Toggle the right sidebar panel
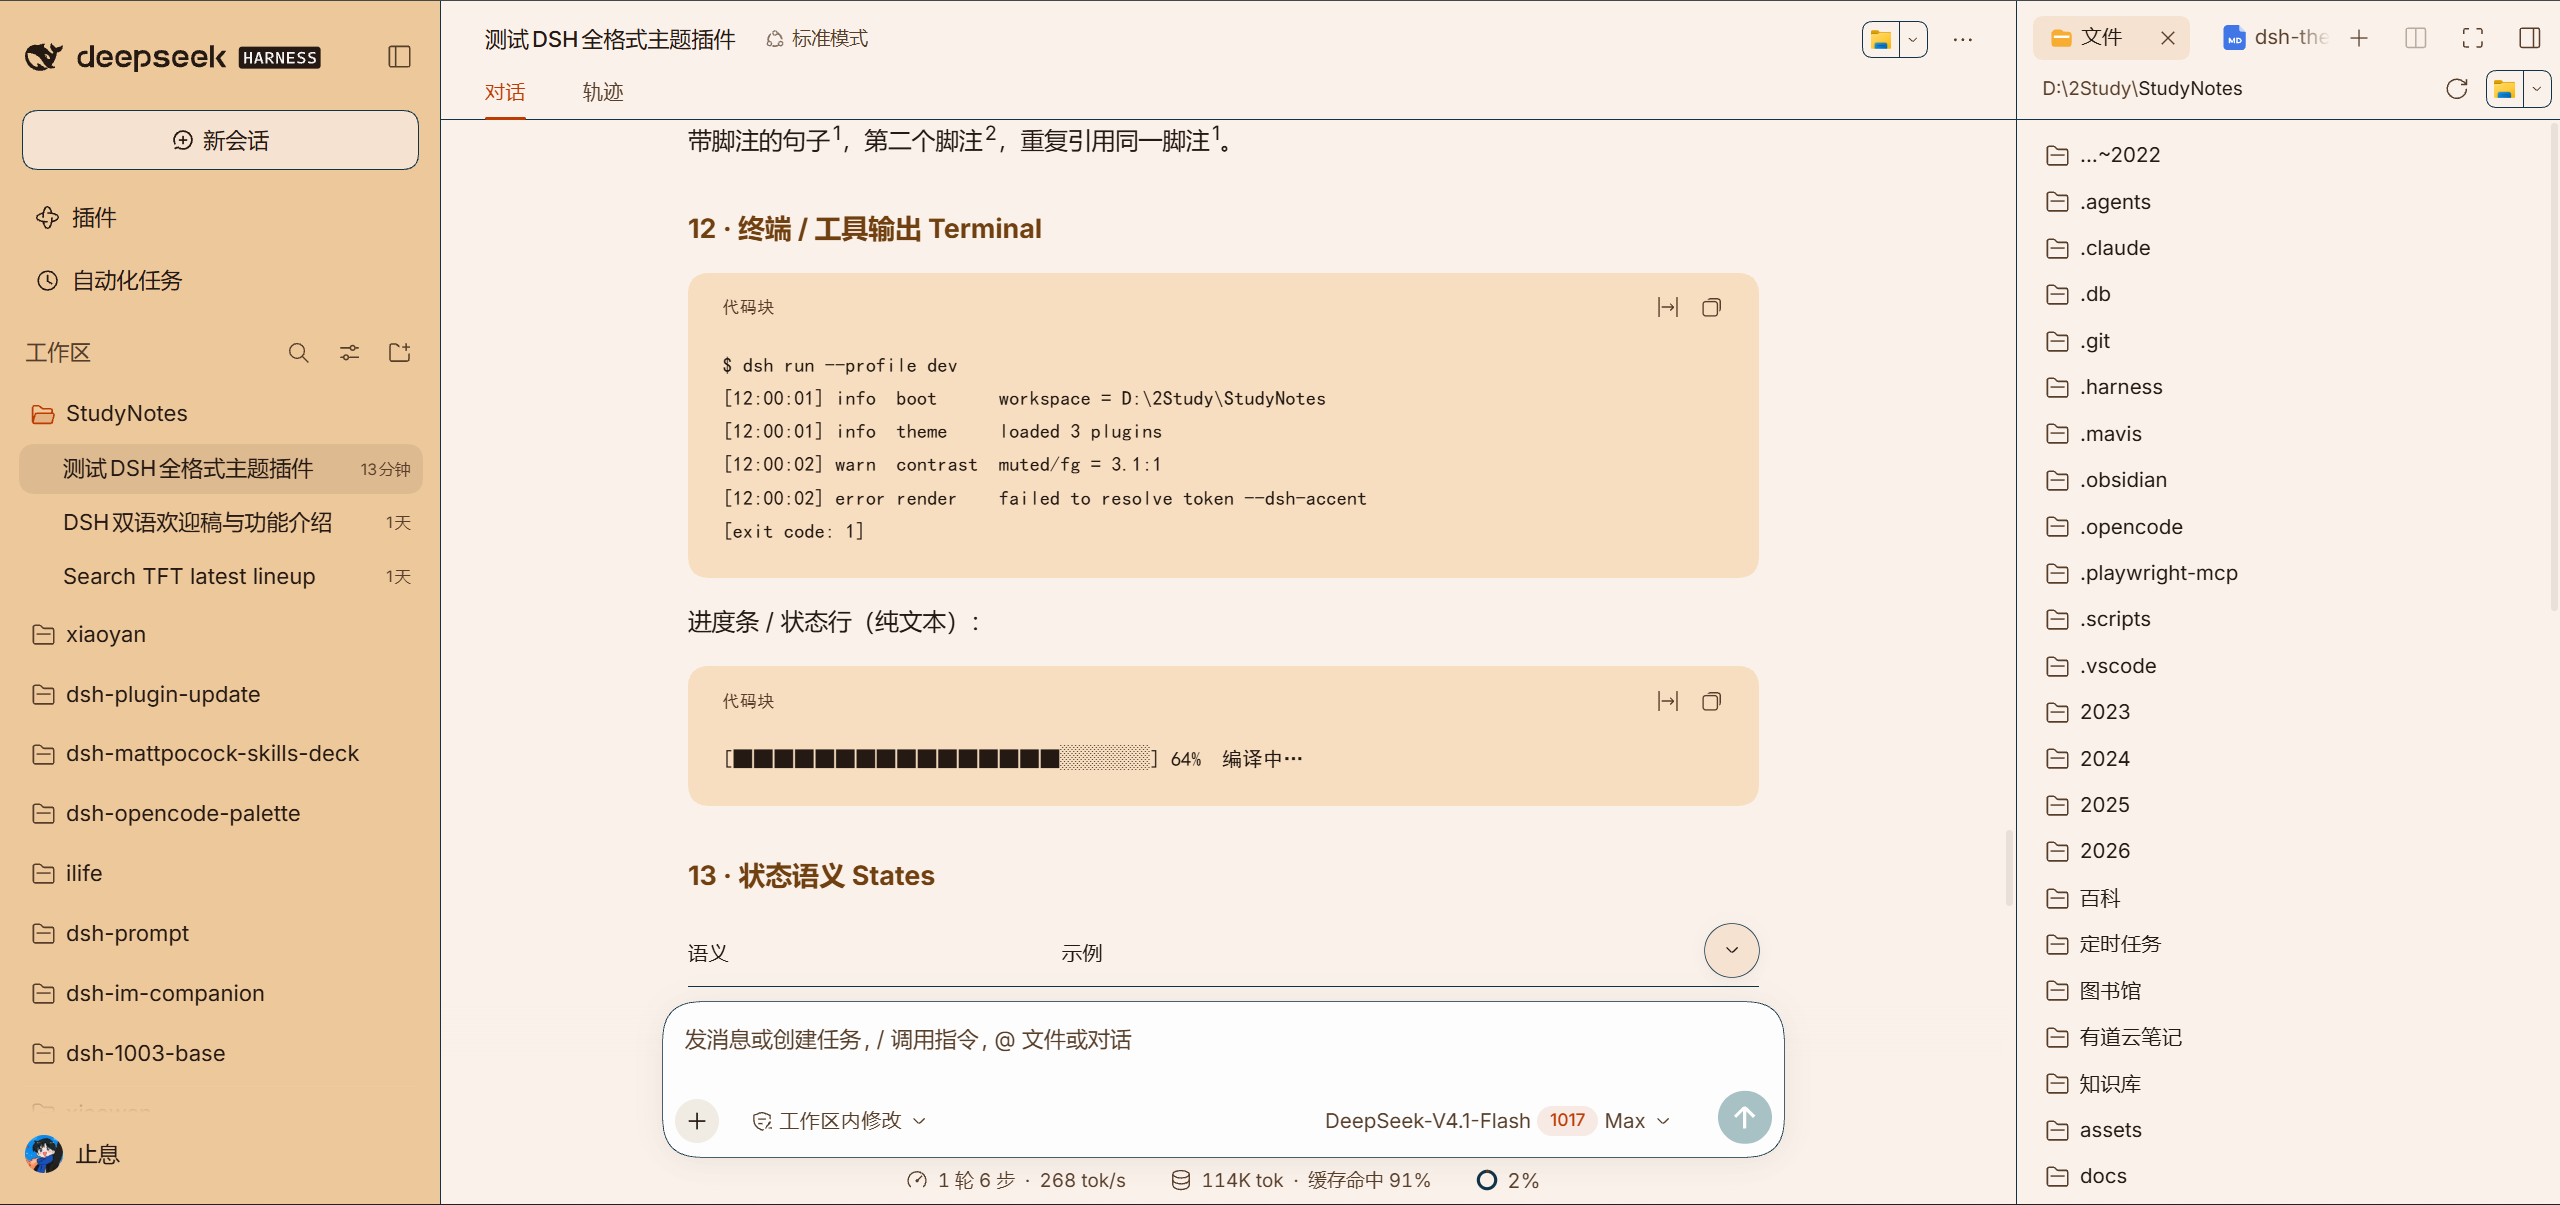 click(2530, 38)
